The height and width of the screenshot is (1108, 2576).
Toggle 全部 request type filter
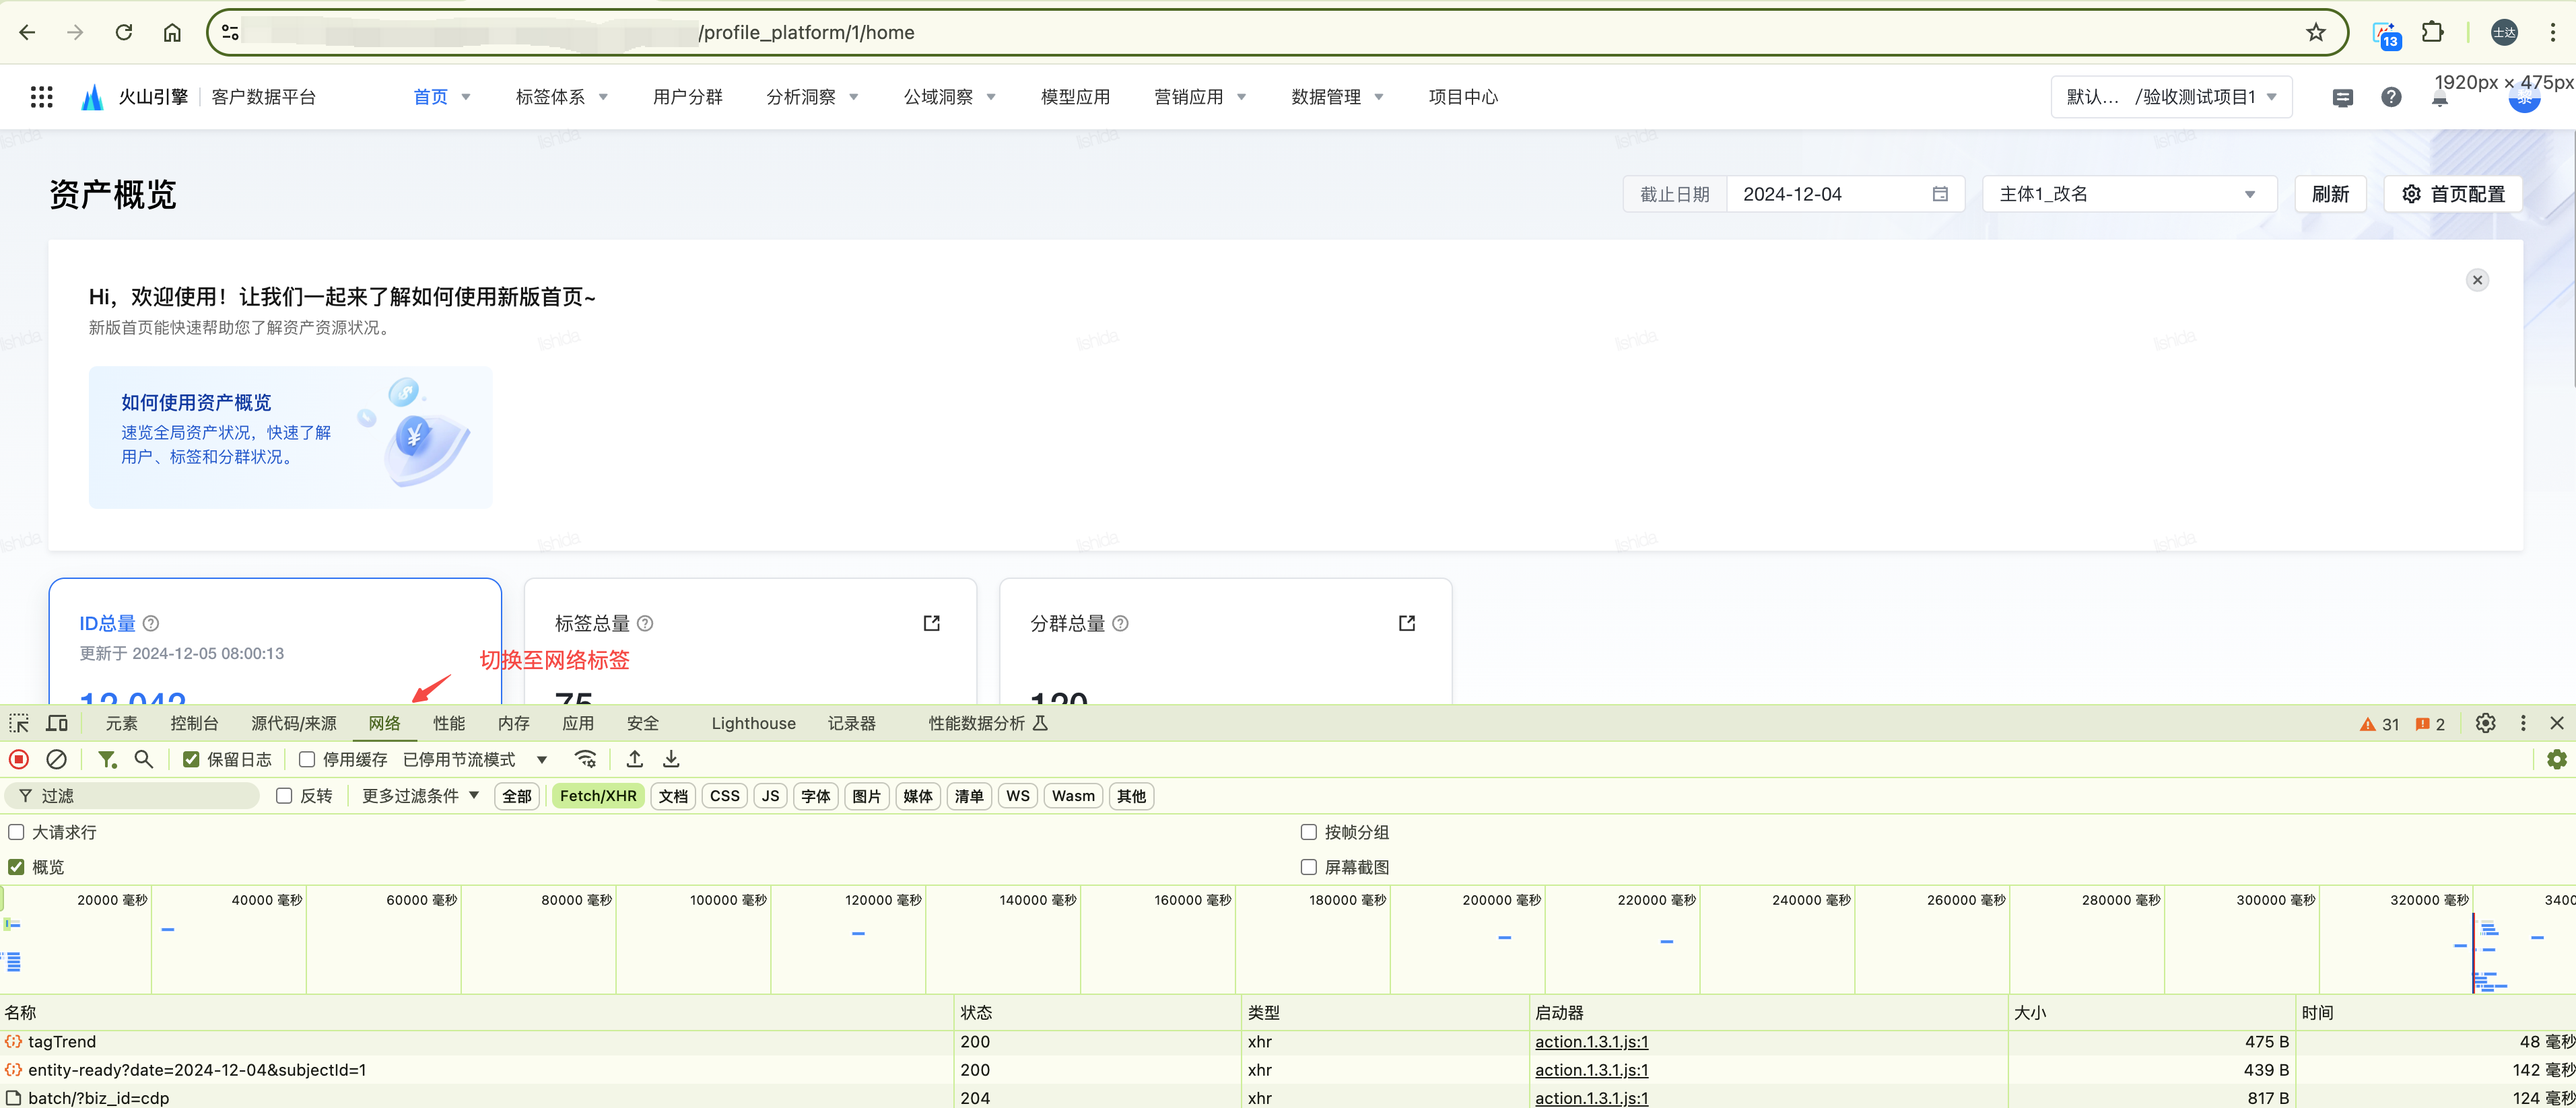517,796
